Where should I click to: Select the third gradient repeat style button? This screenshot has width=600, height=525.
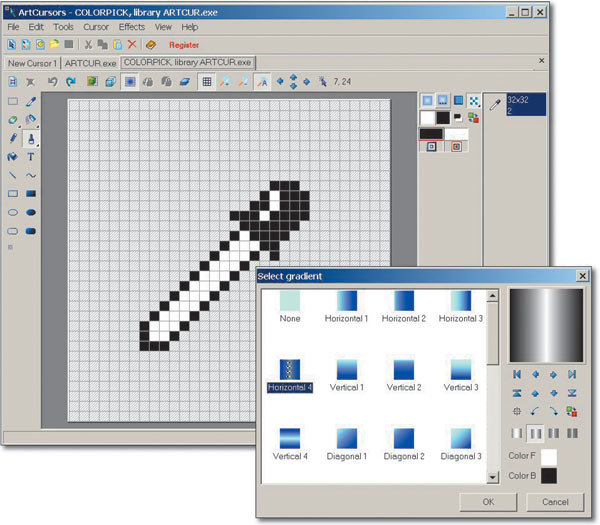(553, 434)
